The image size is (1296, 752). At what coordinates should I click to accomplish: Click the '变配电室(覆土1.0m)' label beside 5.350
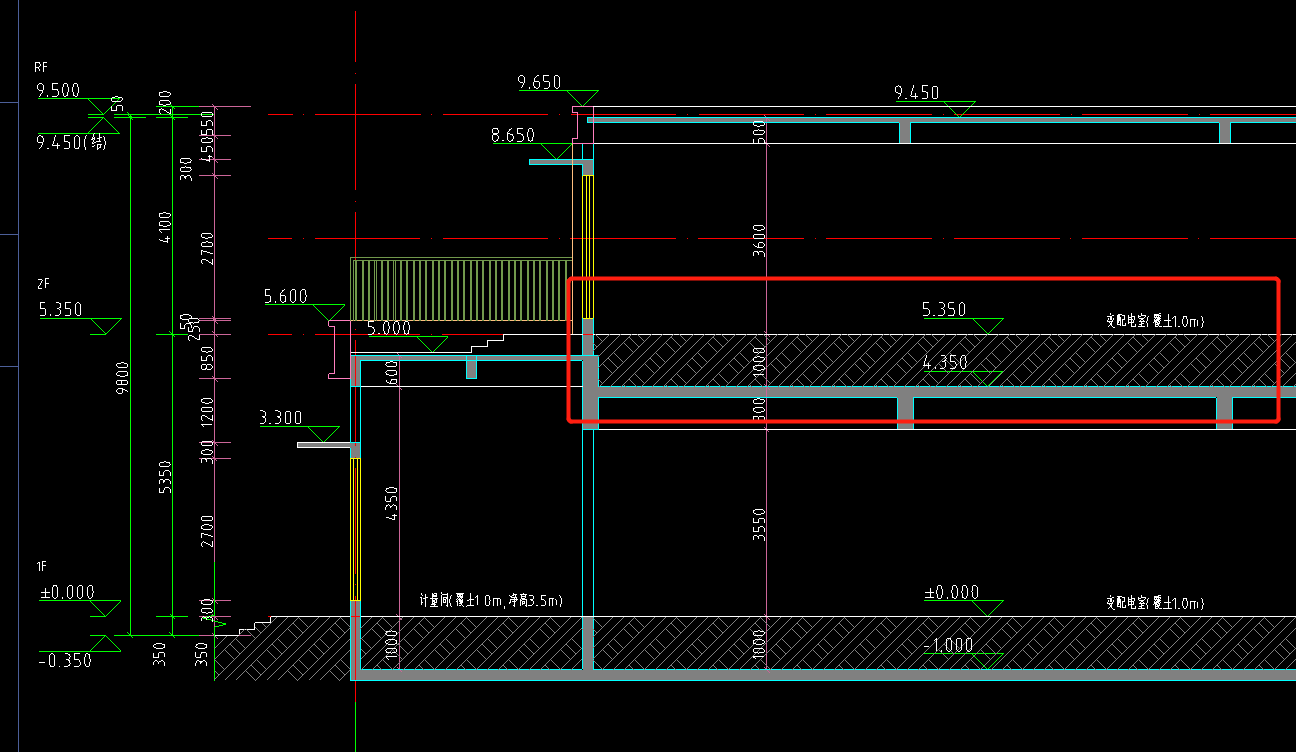pos(1154,321)
